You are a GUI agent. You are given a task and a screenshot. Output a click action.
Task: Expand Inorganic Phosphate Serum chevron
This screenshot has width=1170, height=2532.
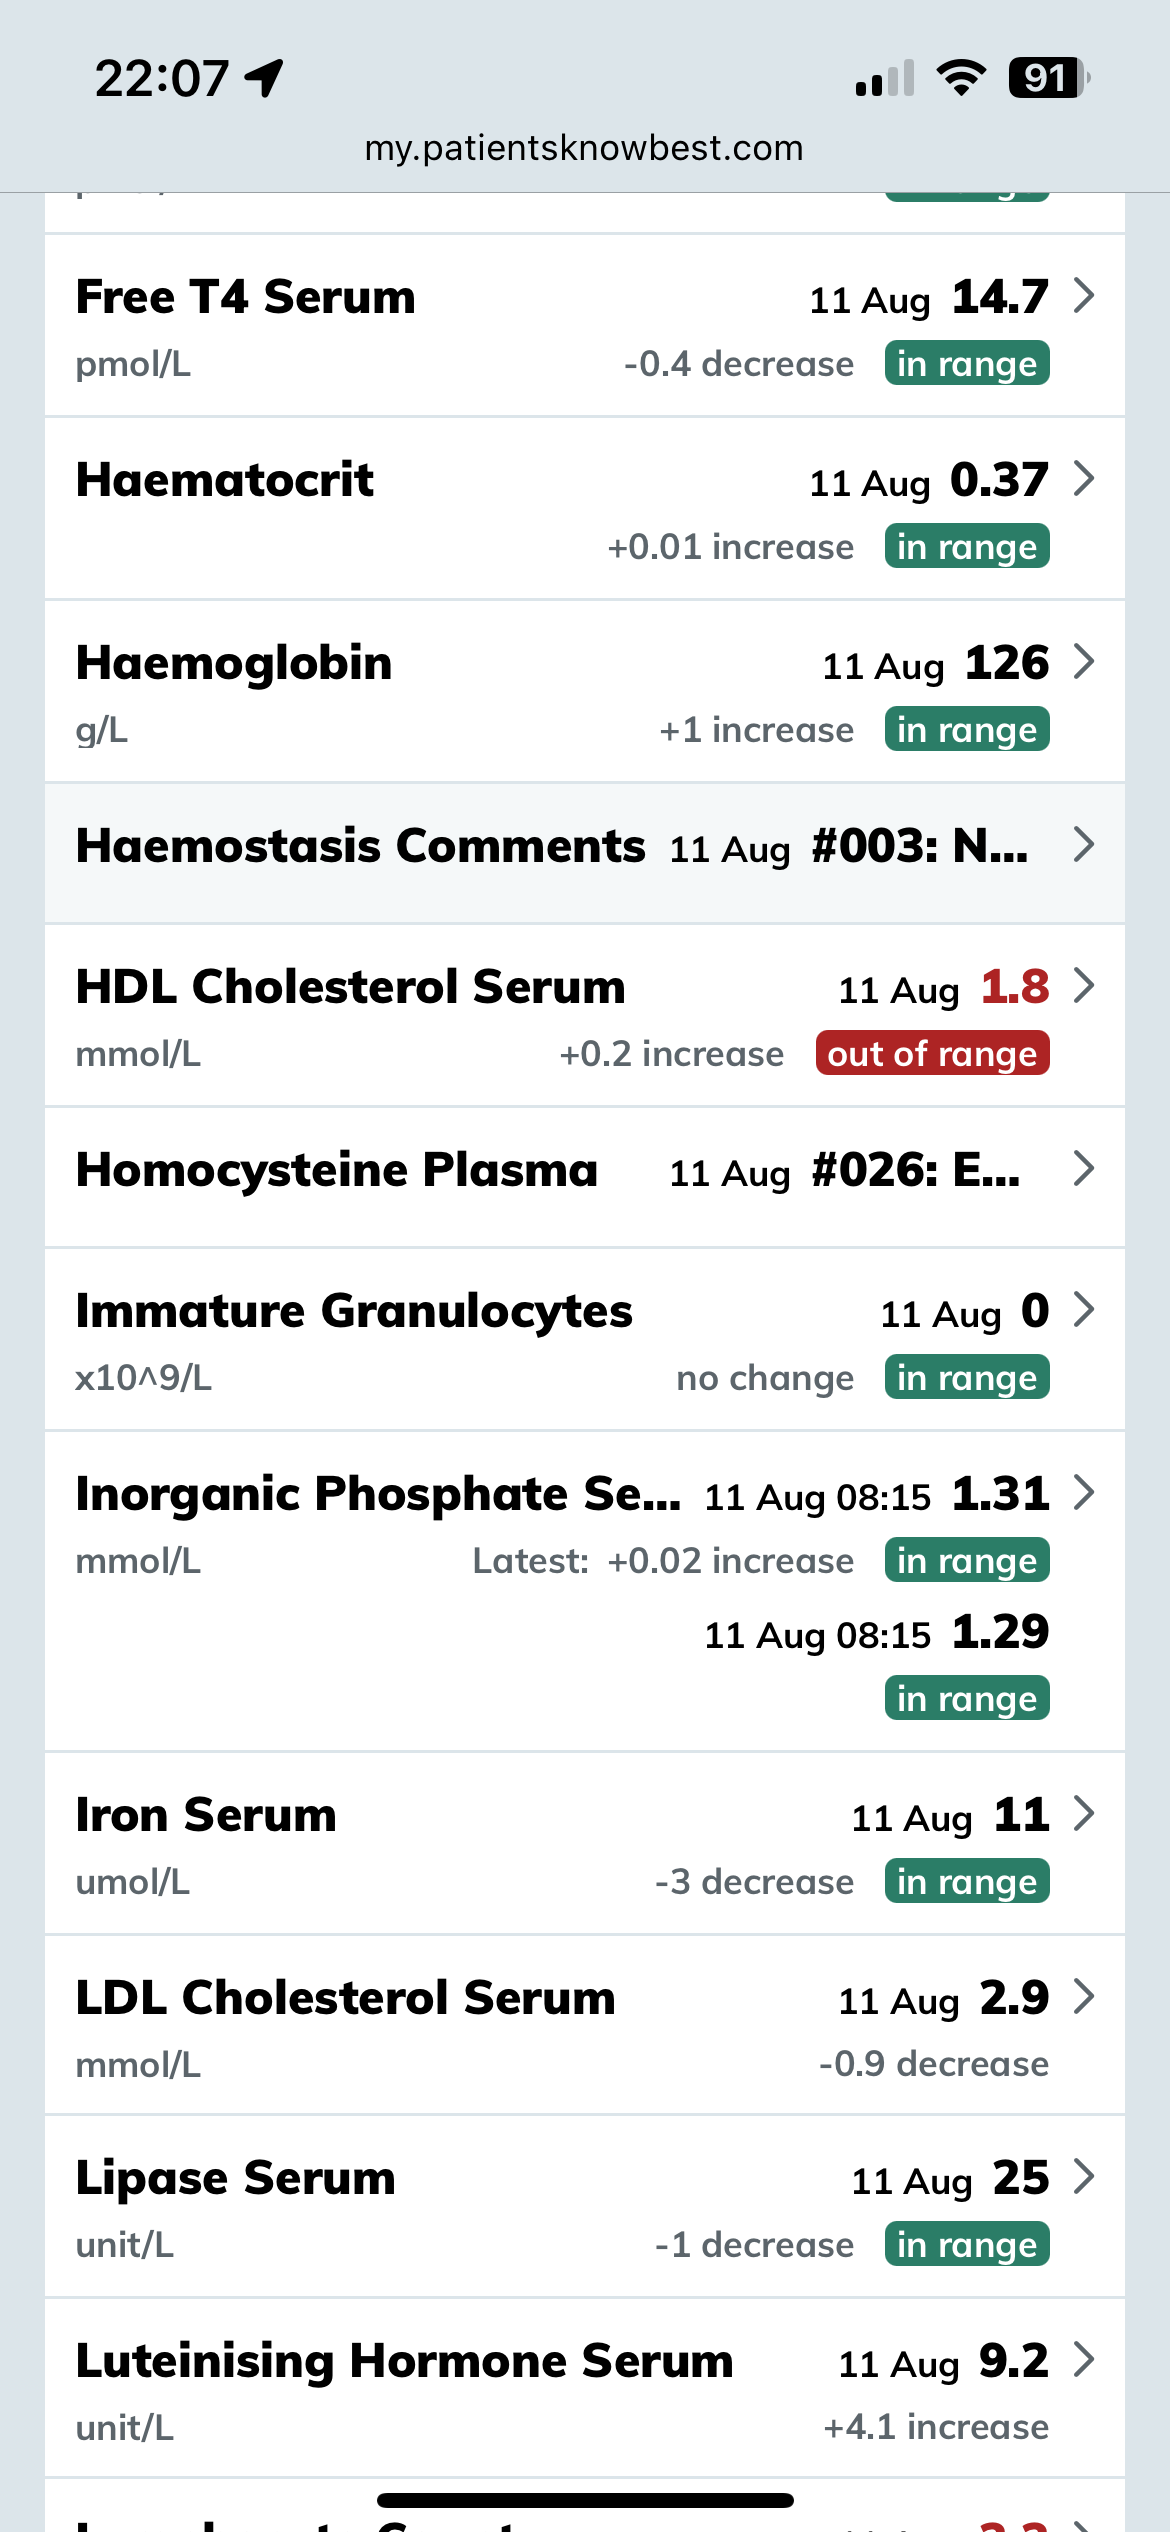click(1083, 1492)
